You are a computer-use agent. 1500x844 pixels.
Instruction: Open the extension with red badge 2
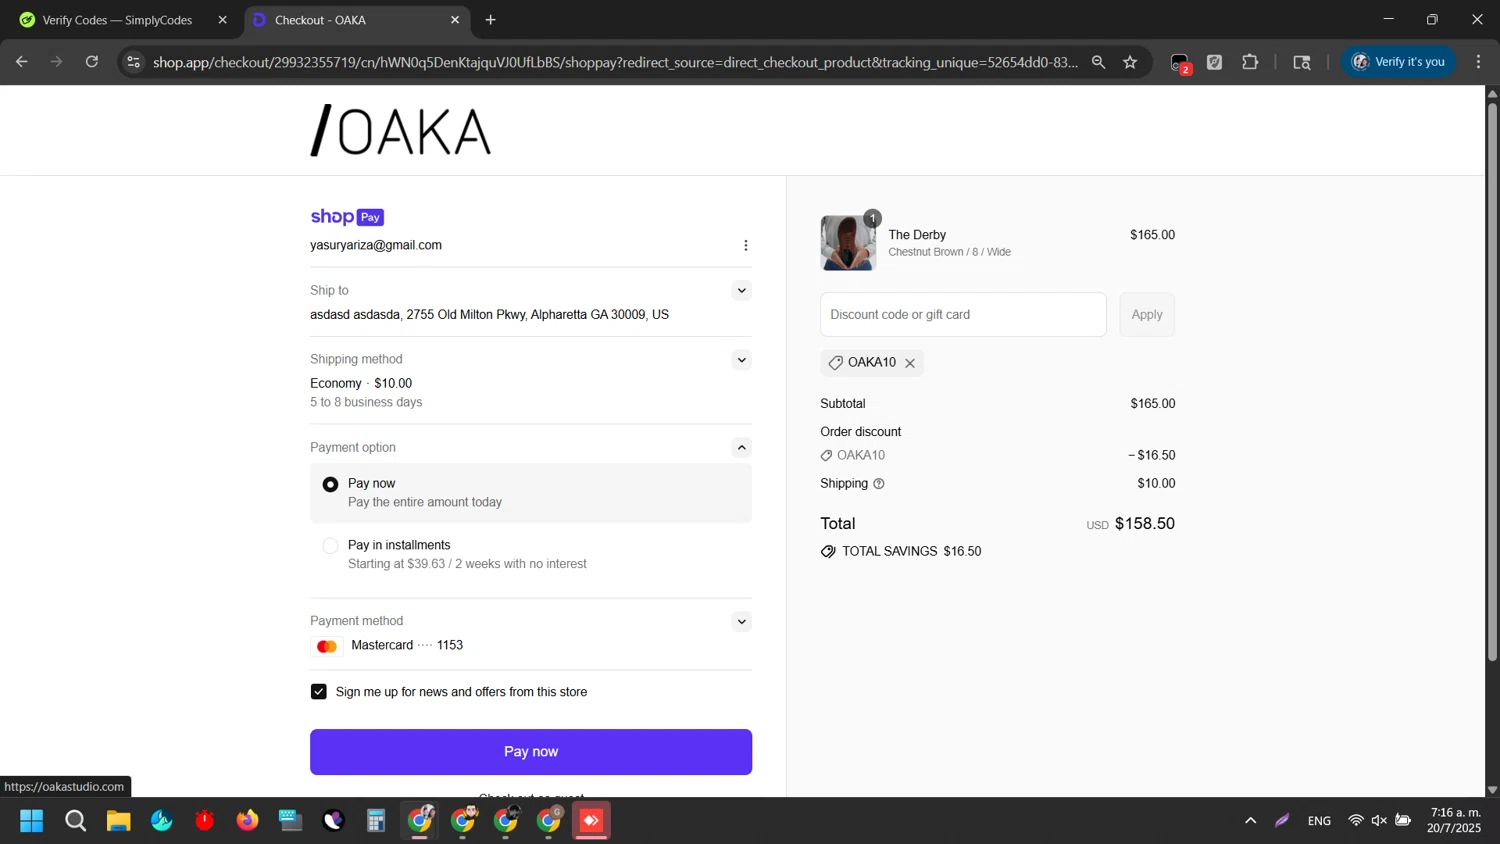tap(1180, 63)
